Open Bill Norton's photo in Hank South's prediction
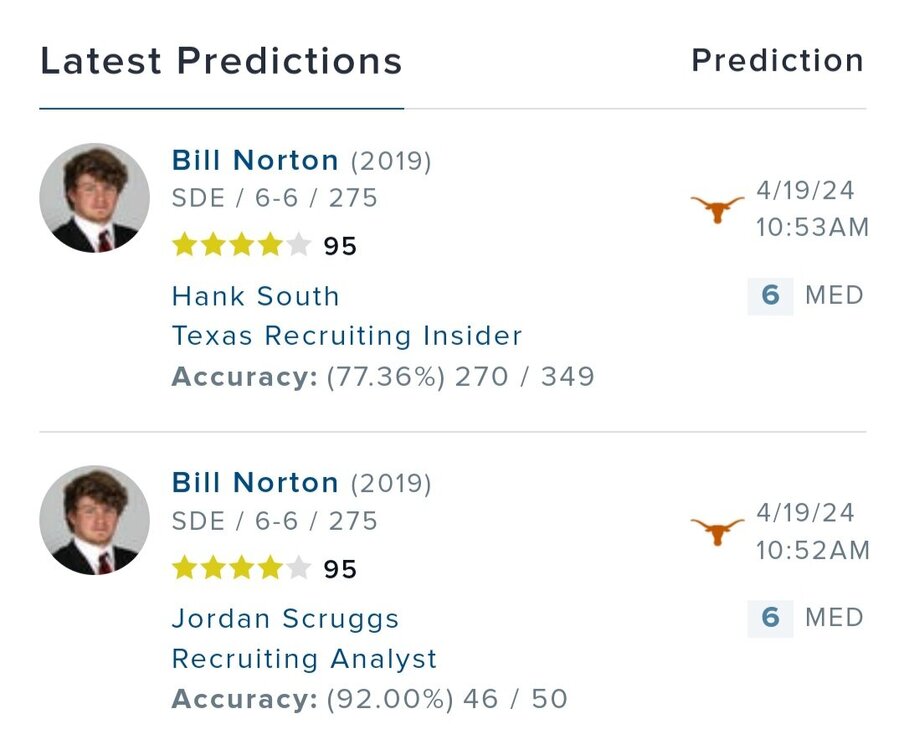The image size is (904, 750). 94,198
